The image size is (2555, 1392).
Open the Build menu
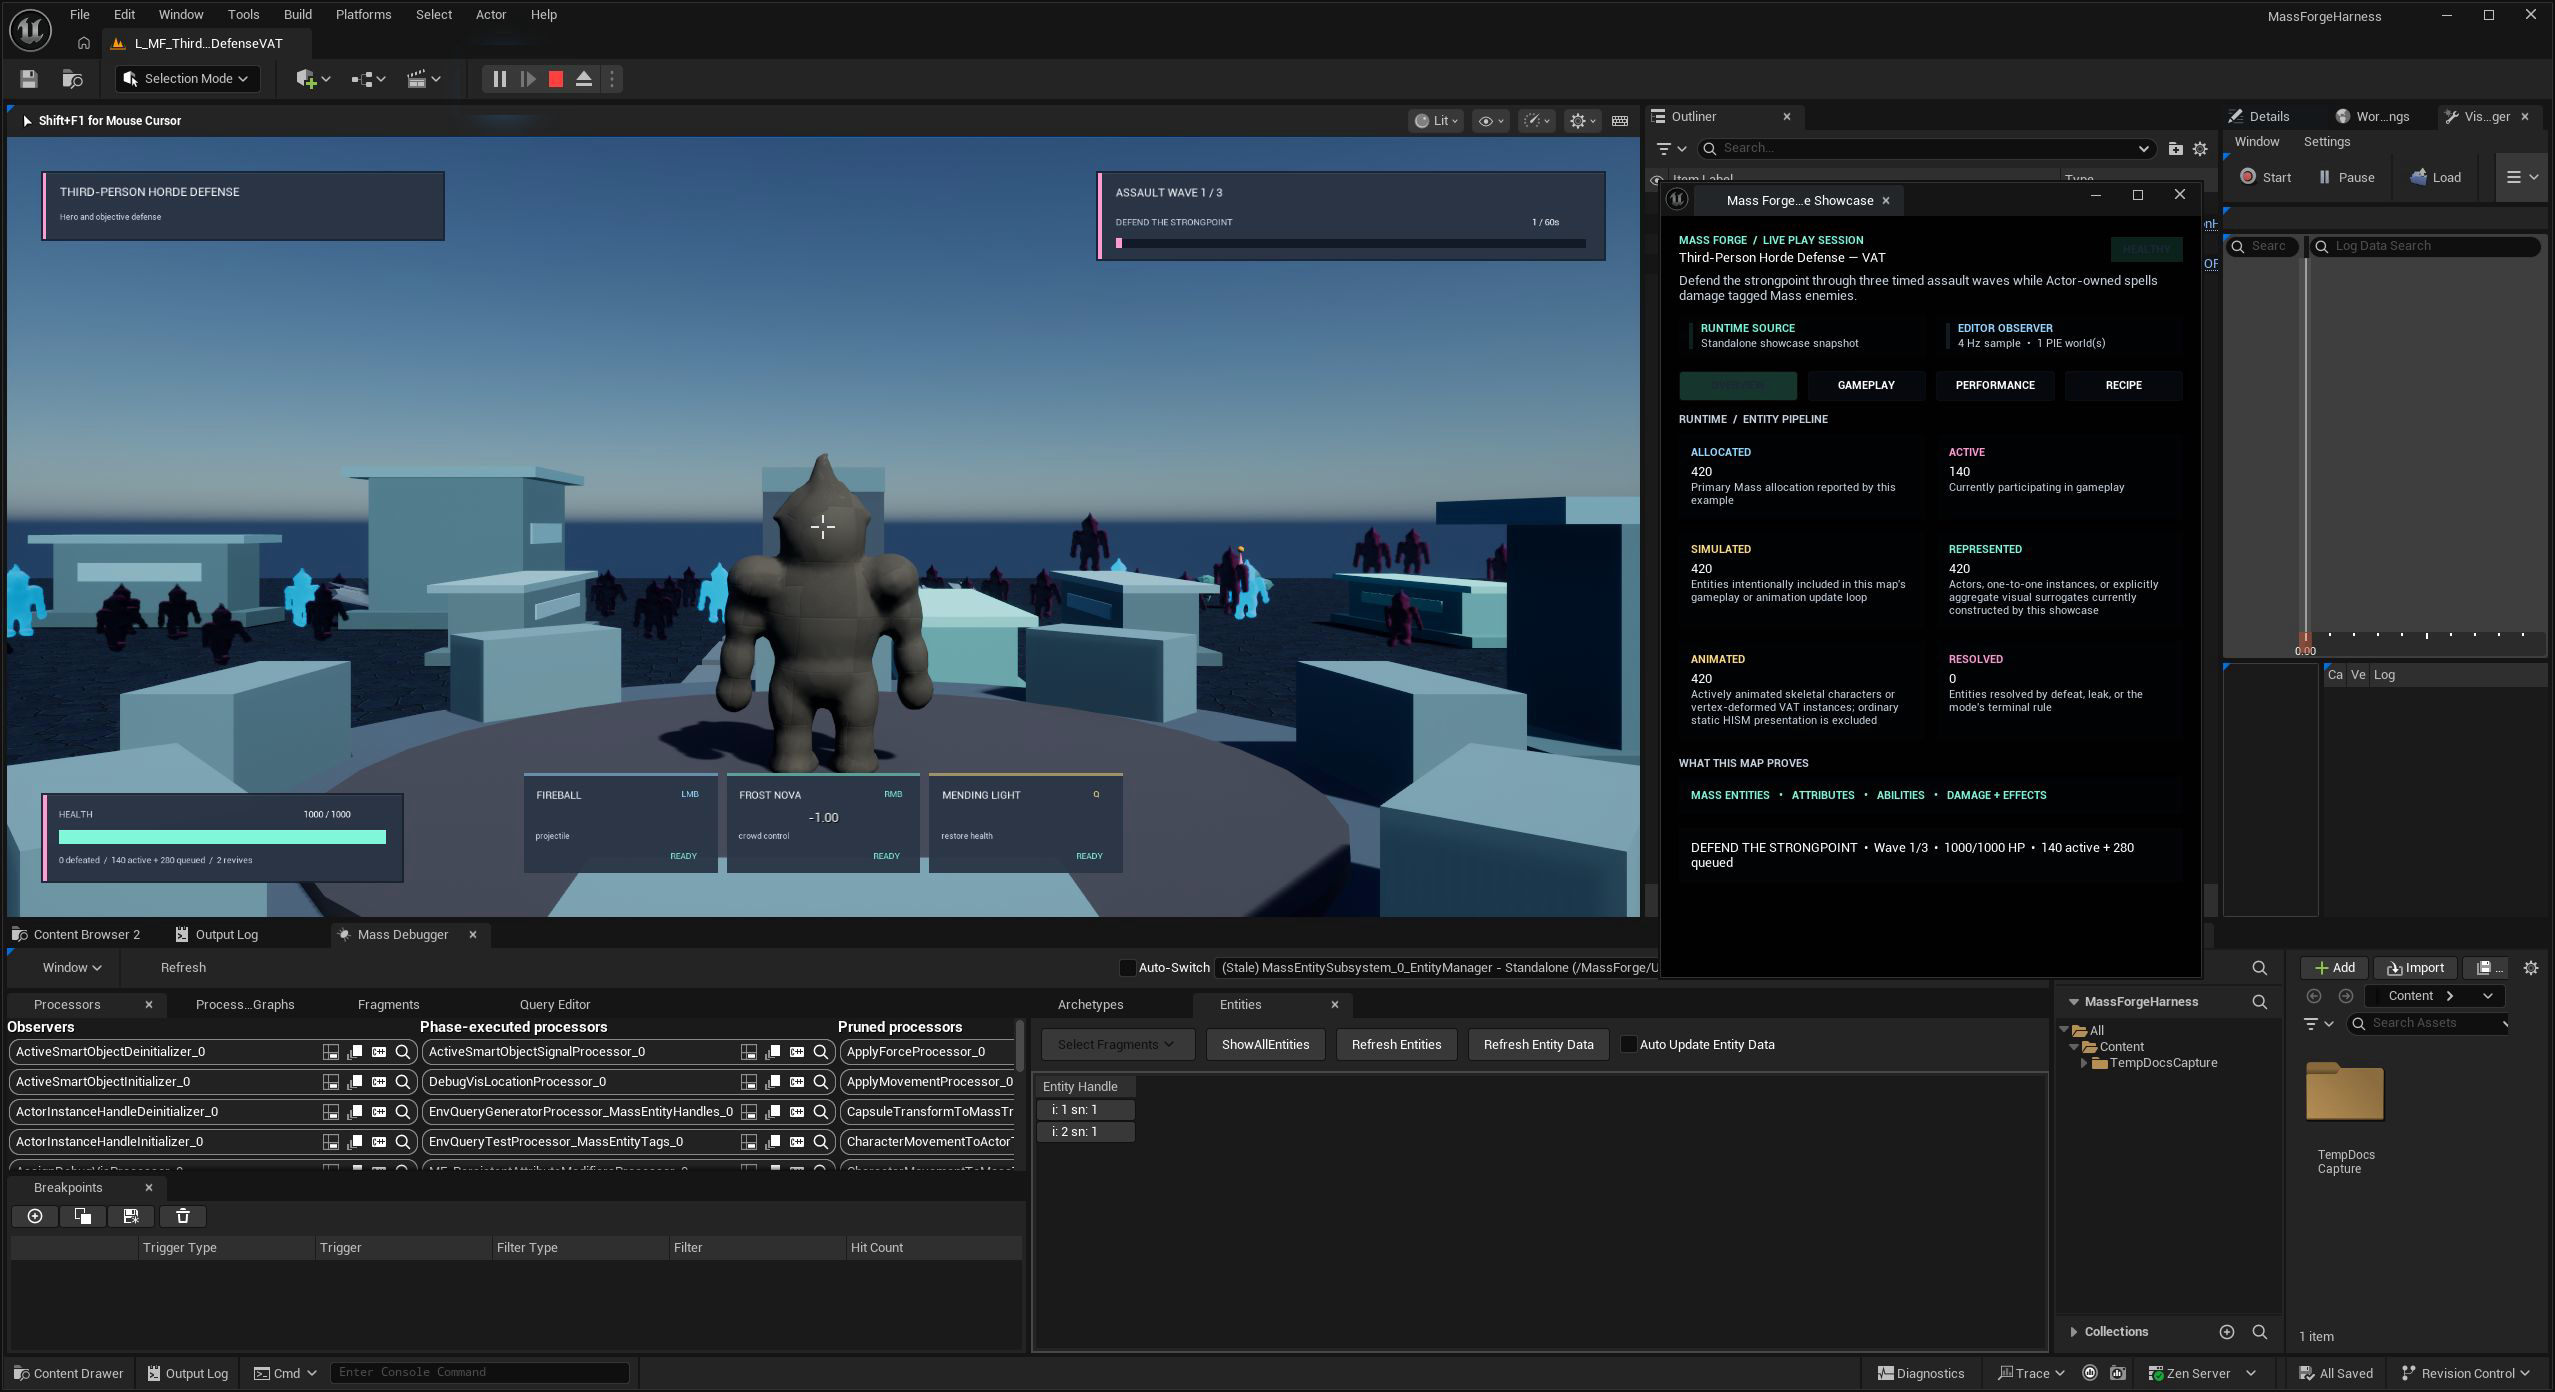297,15
